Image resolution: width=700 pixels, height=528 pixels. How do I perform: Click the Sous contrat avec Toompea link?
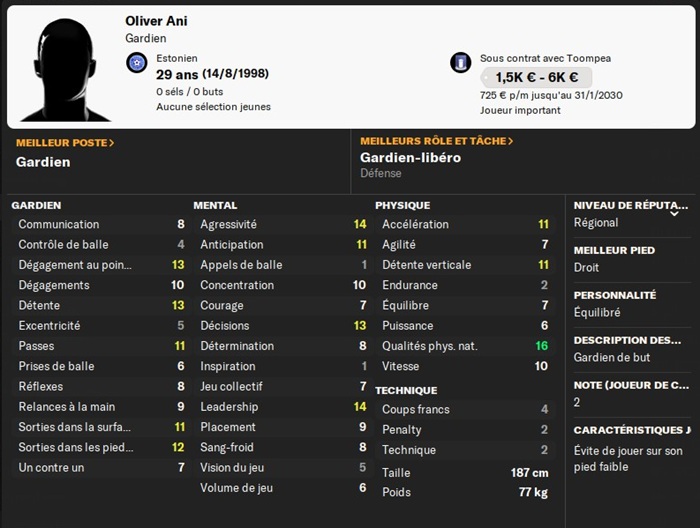point(531,58)
